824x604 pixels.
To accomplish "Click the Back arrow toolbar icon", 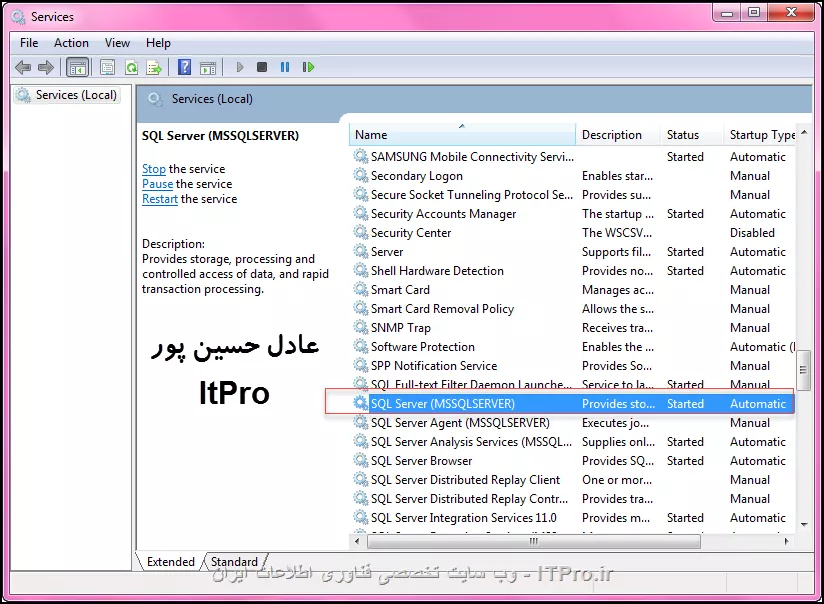I will click(23, 67).
